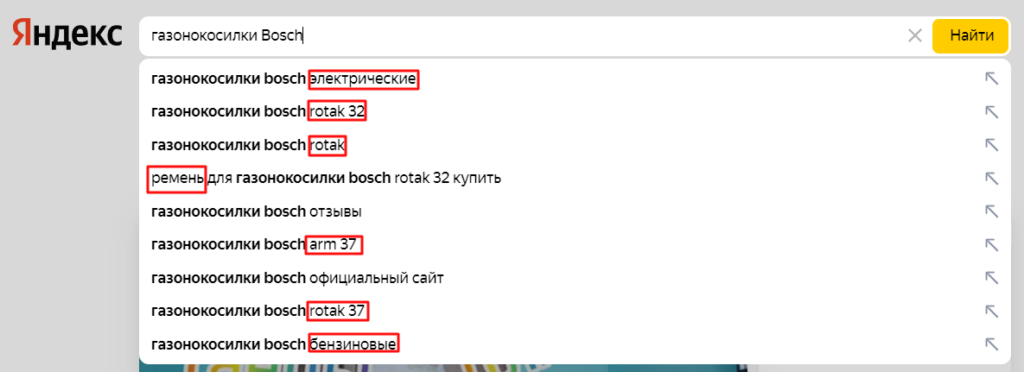Choose suggestion газонокосилки bosch rotak 37
The image size is (1024, 372).
pyautogui.click(x=575, y=311)
